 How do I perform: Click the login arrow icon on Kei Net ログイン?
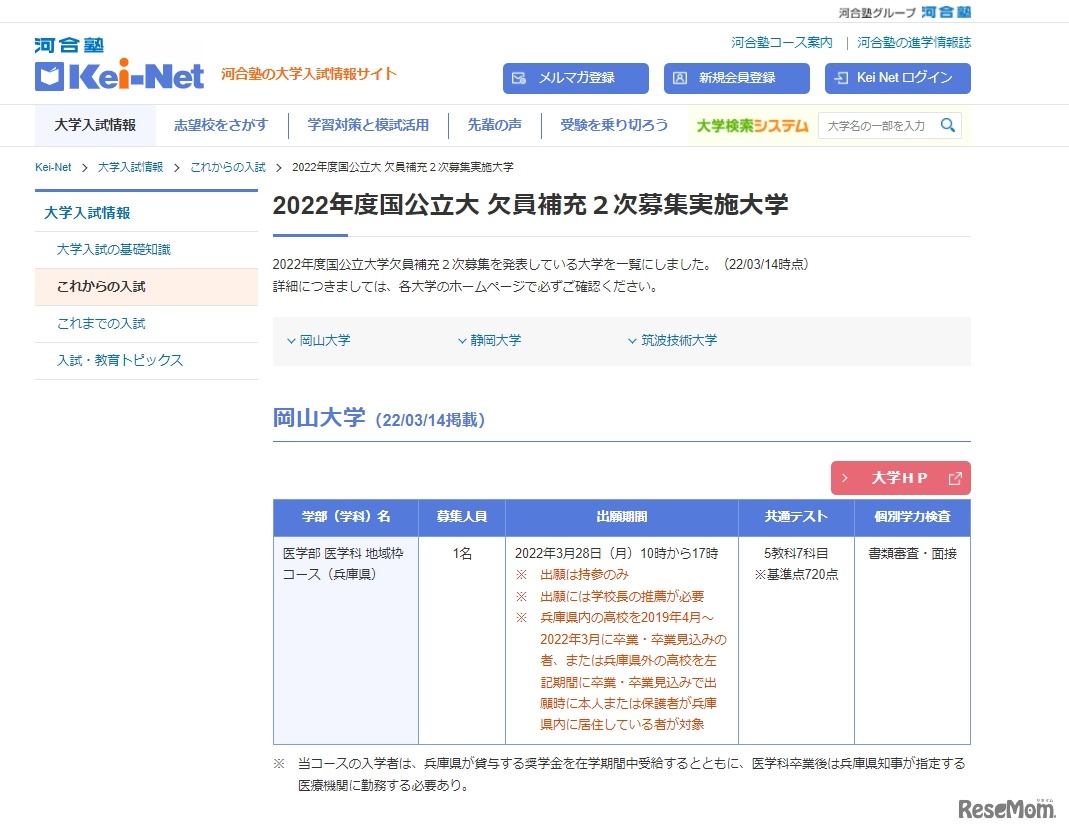coord(843,77)
